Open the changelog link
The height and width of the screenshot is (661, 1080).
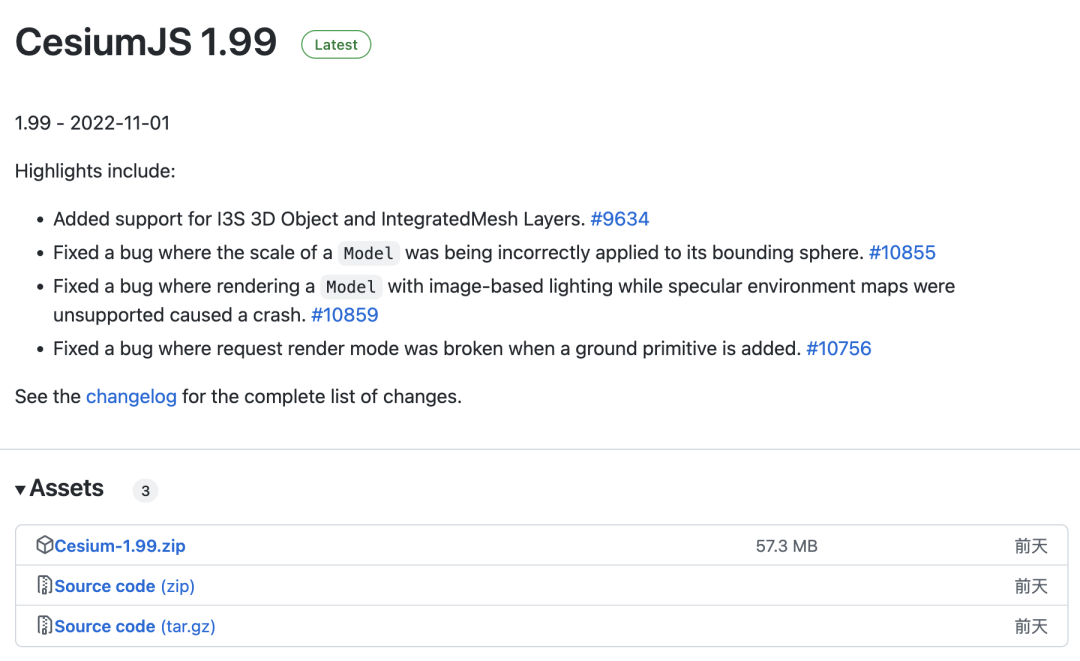click(131, 397)
